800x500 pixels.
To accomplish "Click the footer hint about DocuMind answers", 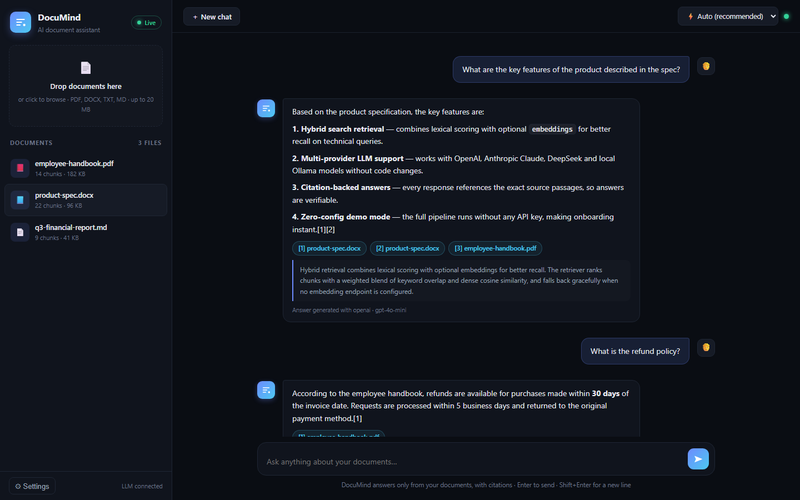I will coord(486,485).
